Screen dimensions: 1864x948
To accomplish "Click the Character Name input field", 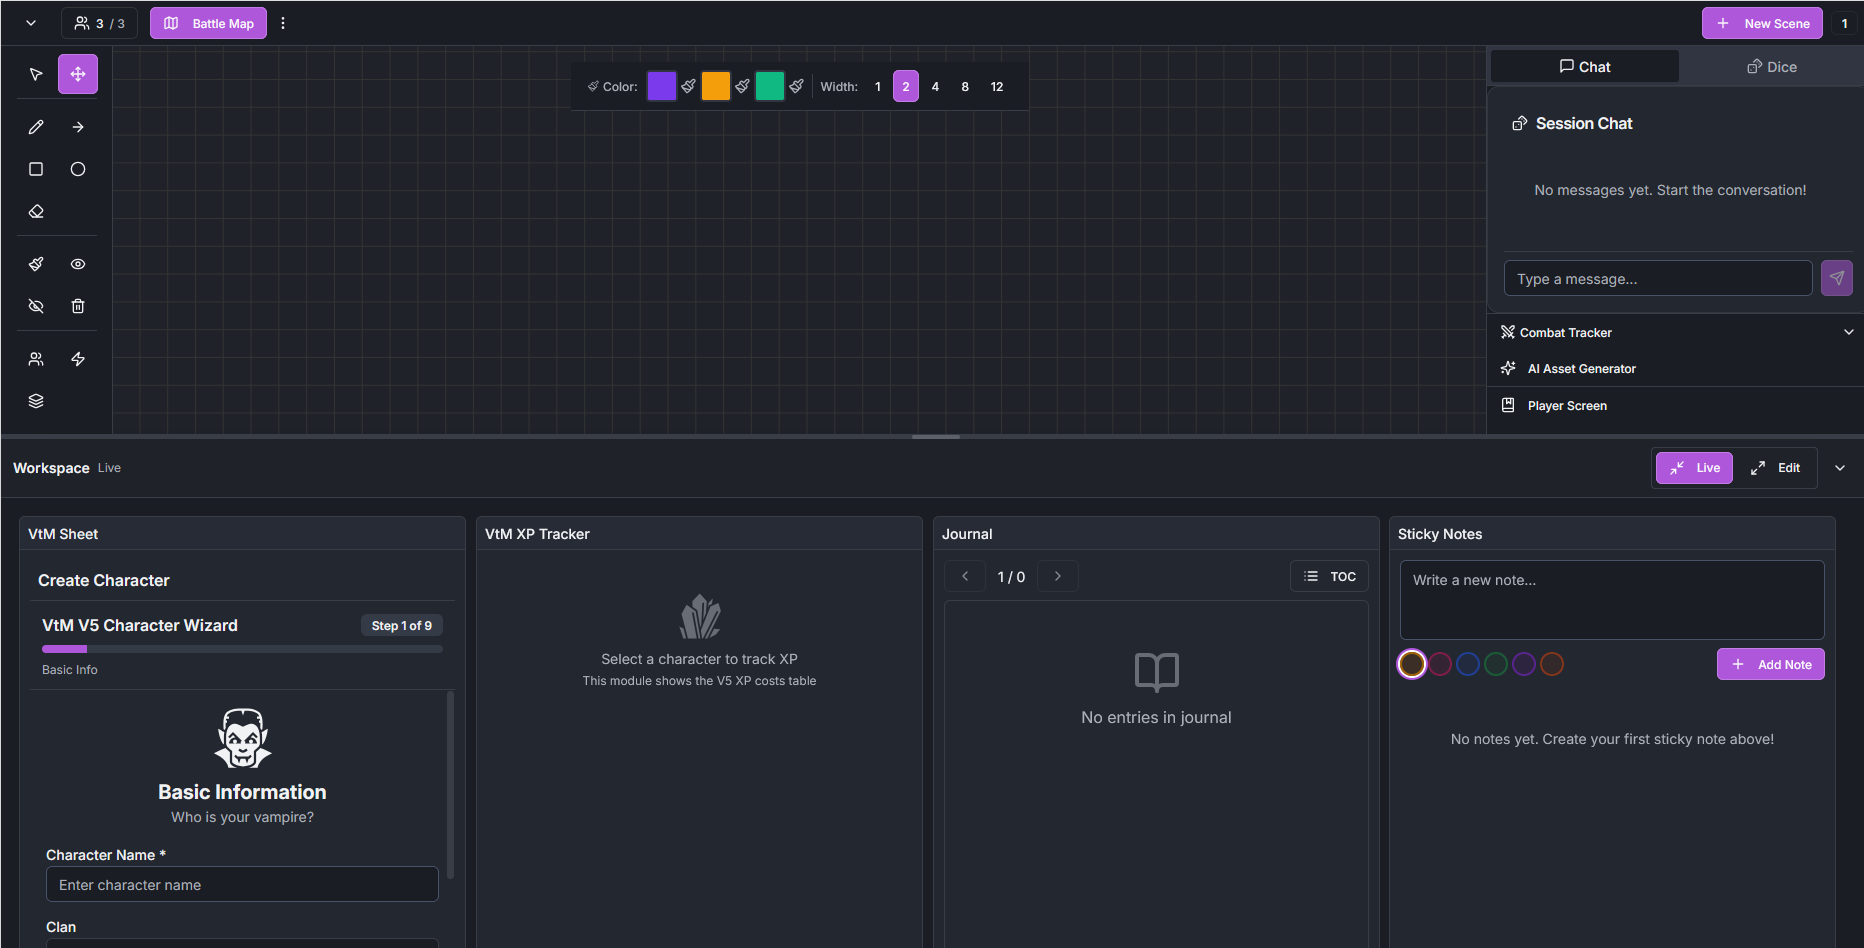I will click(x=242, y=885).
